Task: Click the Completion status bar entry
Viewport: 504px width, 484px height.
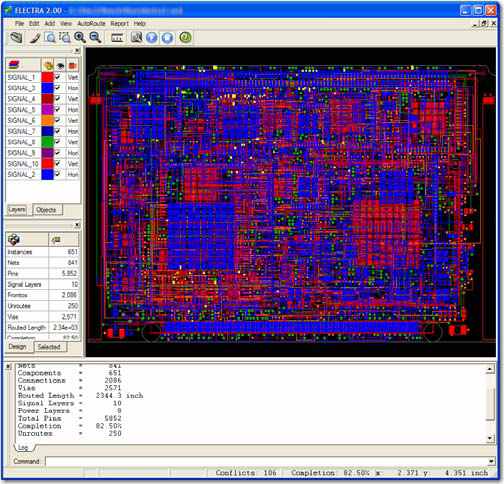Action: [x=330, y=473]
